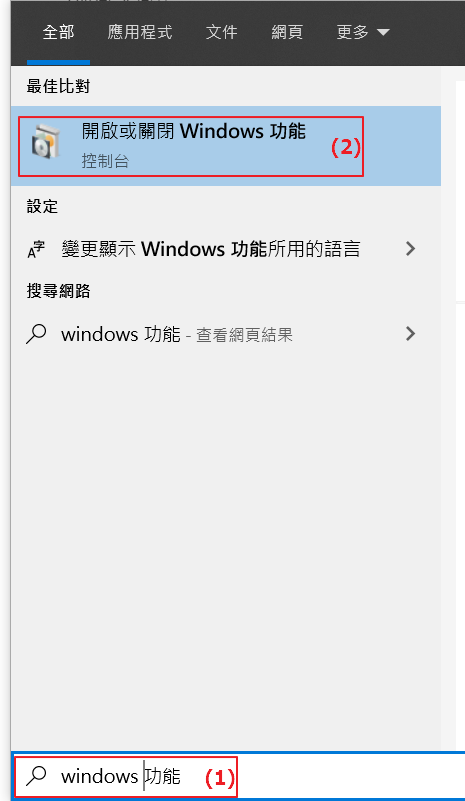
Task: Switch to the 應用程式 tab
Action: tap(140, 33)
